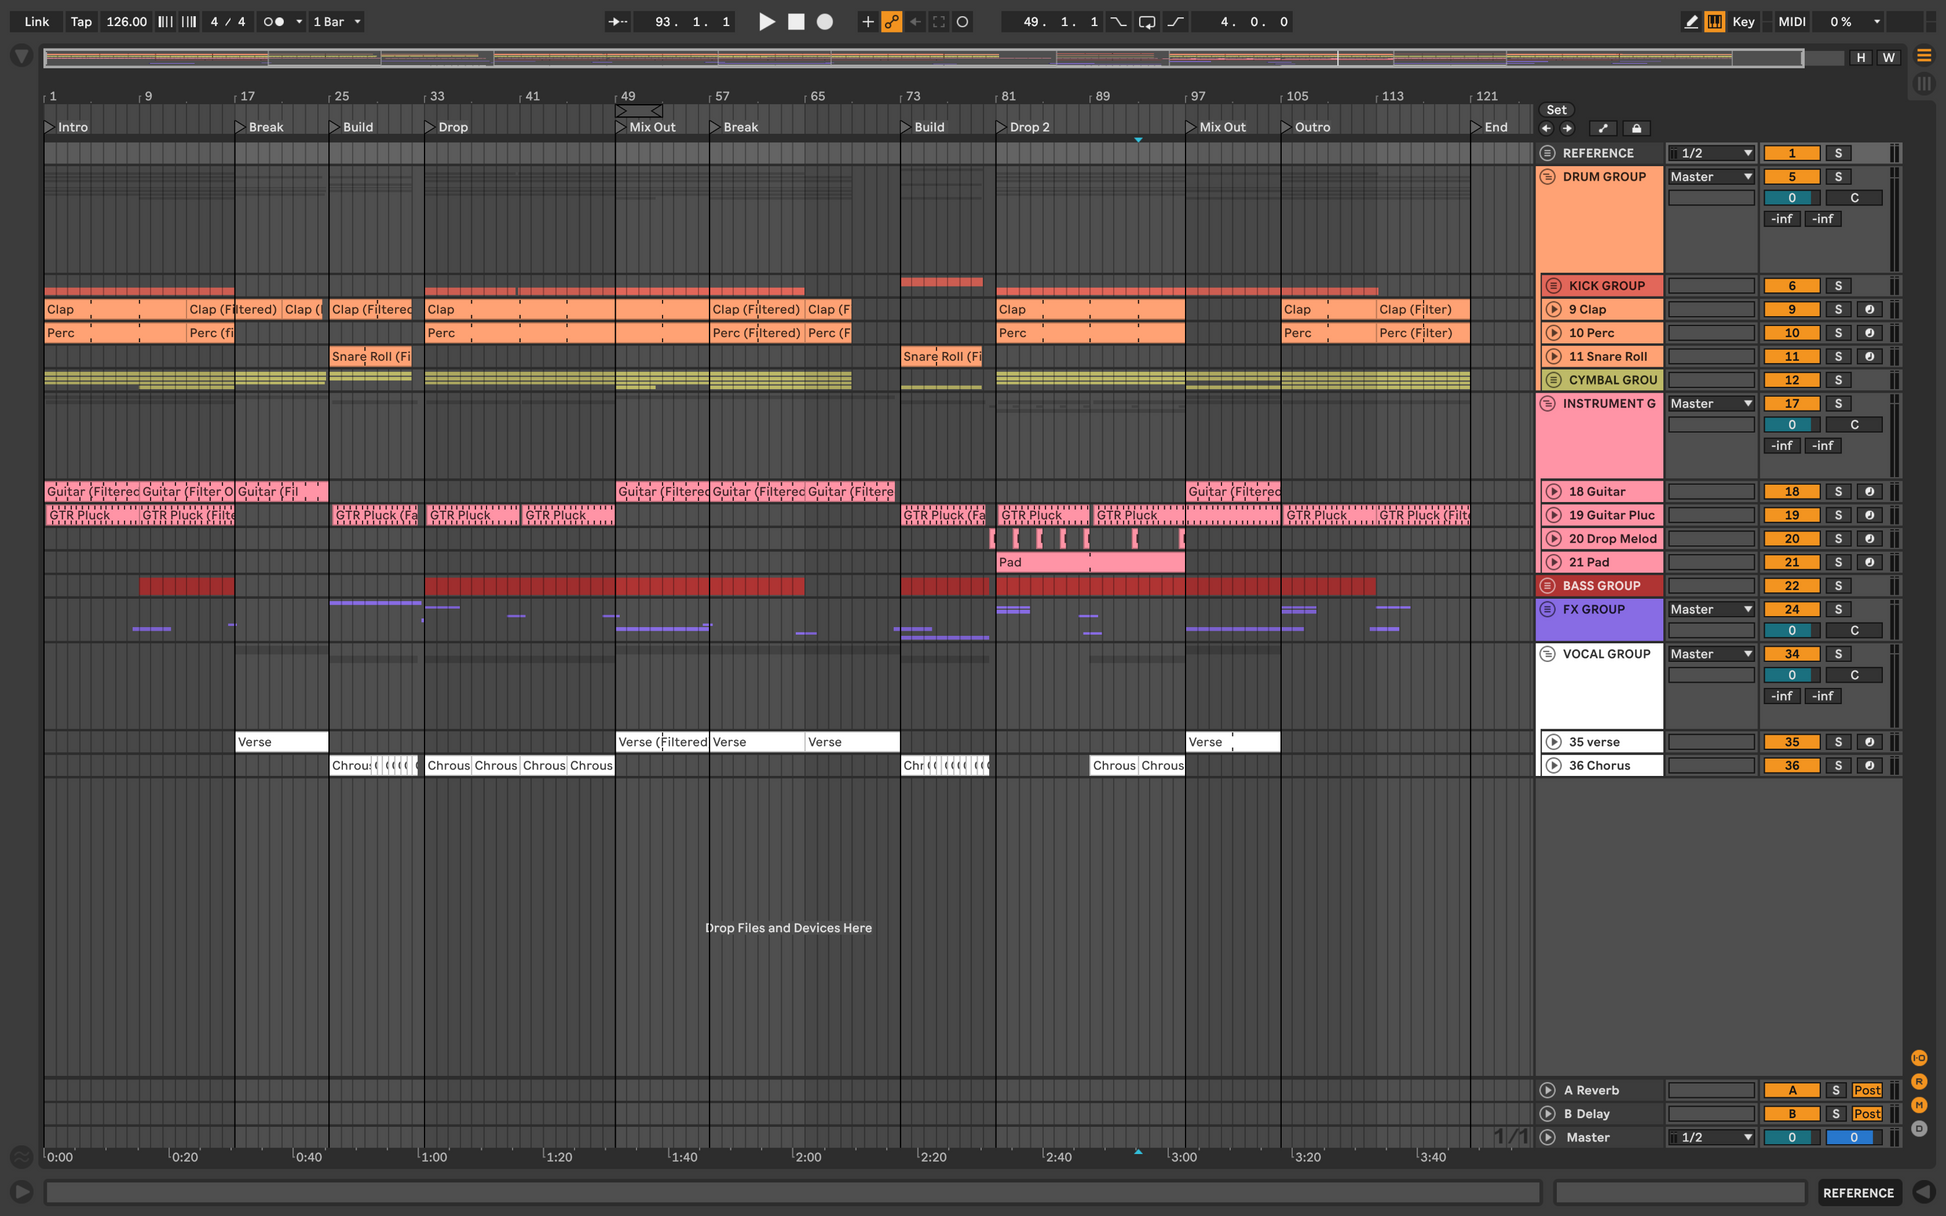Image resolution: width=1946 pixels, height=1216 pixels.
Task: Toggle Post button on A Reverb
Action: pos(1867,1091)
